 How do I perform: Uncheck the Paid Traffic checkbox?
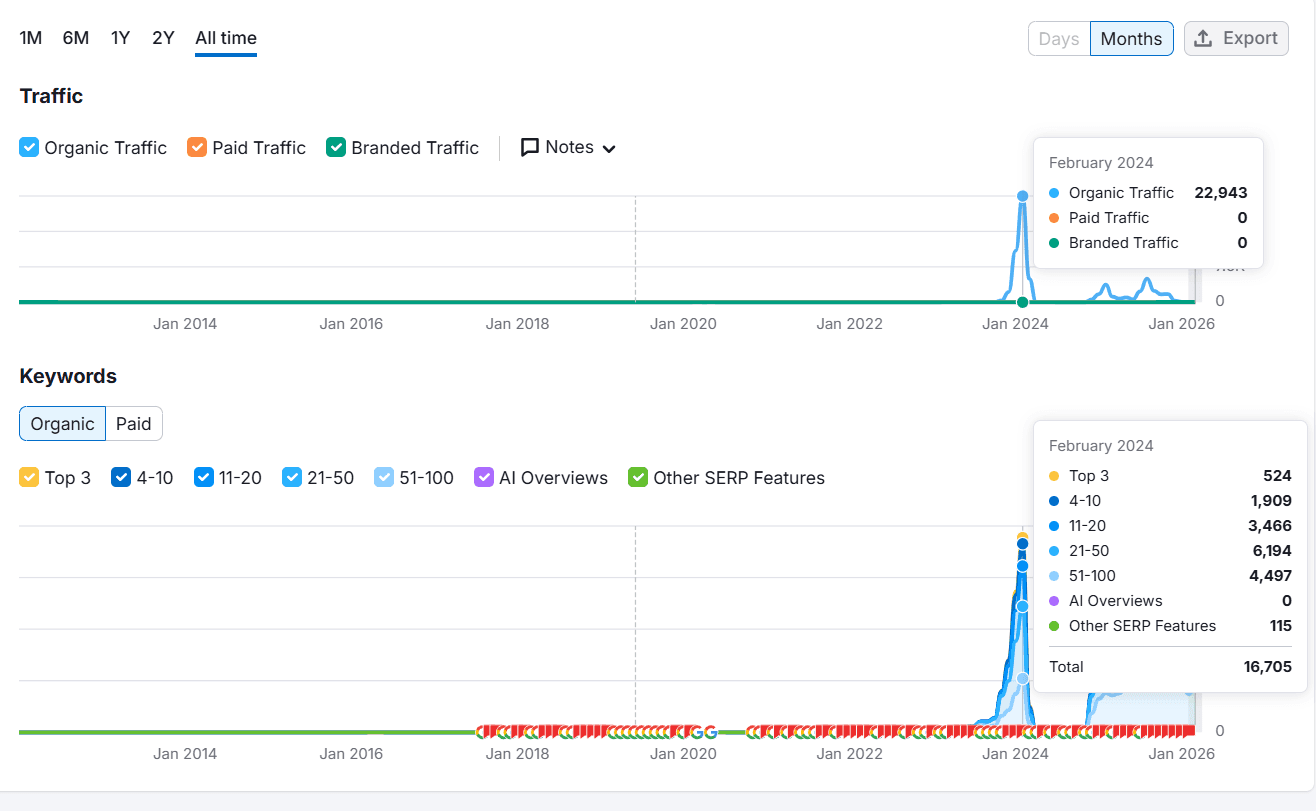(195, 147)
